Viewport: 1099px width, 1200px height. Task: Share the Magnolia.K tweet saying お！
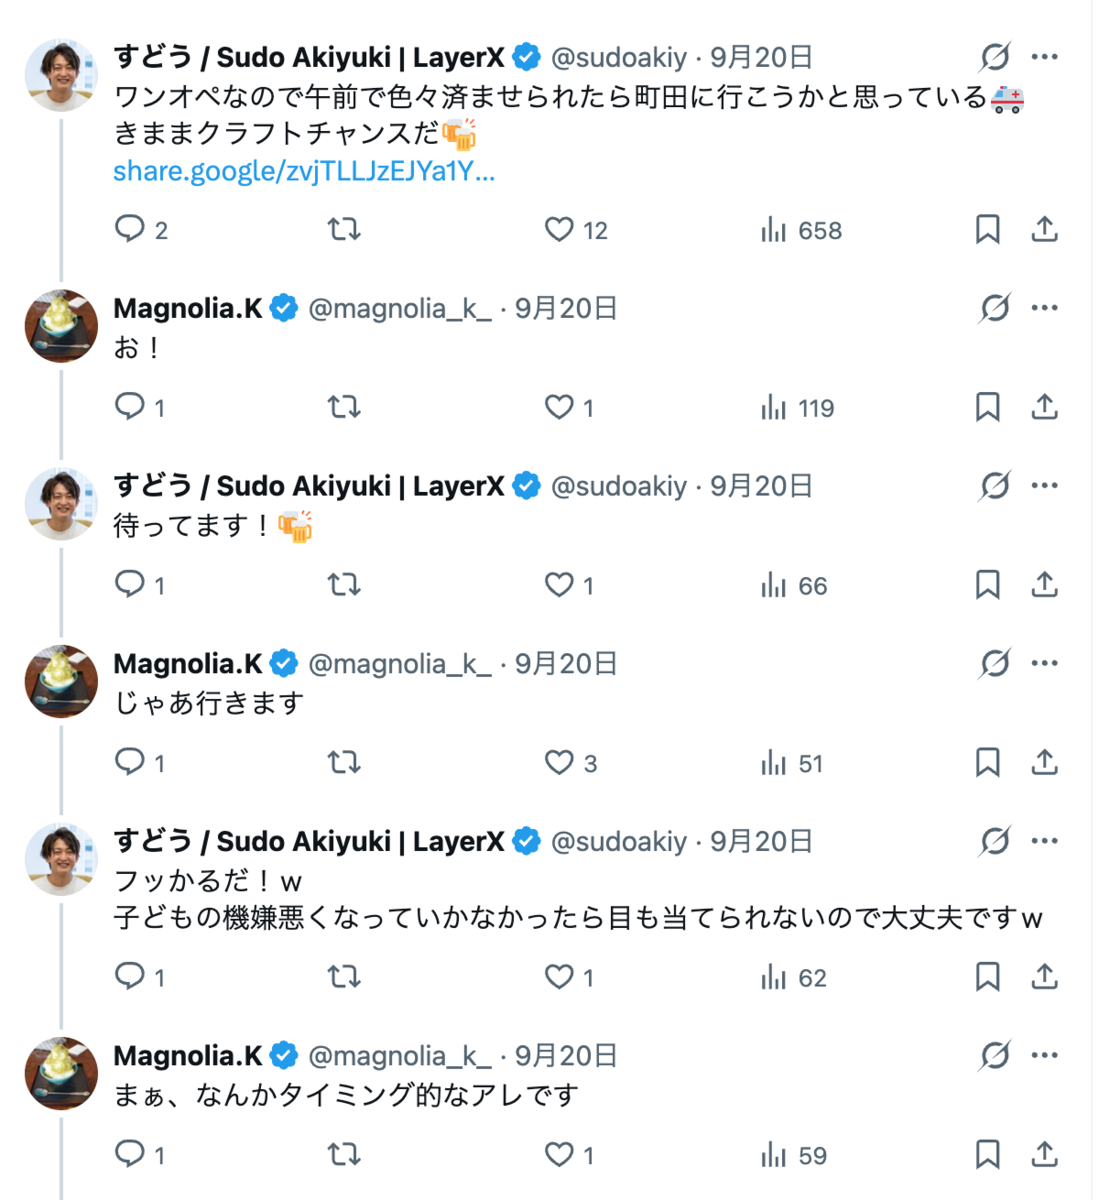click(1044, 407)
